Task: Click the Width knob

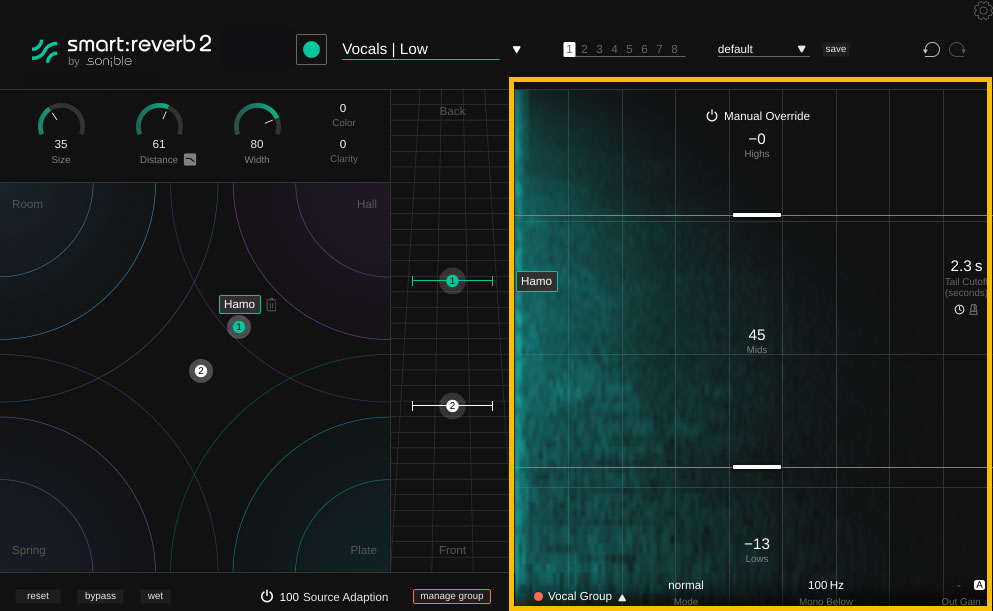Action: point(256,120)
